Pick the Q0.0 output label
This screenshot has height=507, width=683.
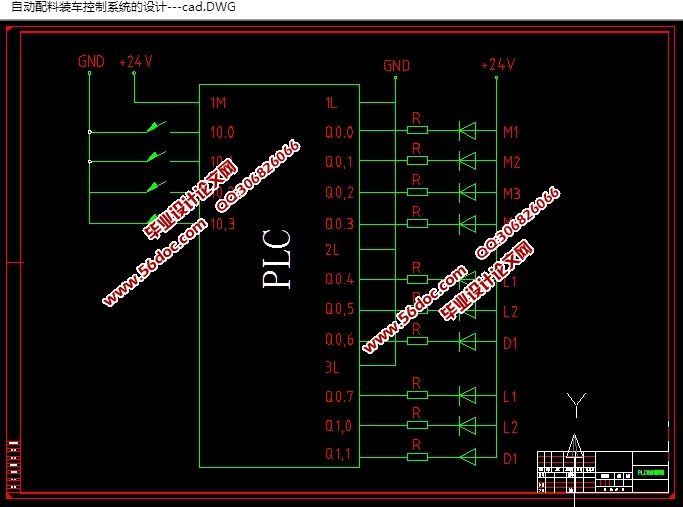click(339, 132)
